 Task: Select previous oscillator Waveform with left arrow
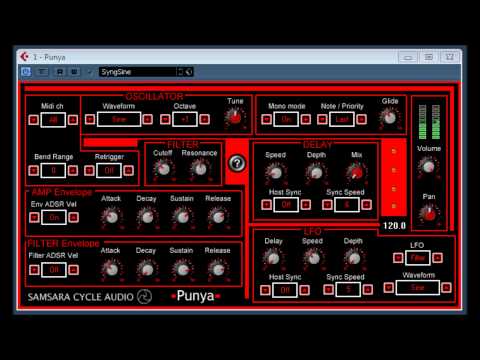pyautogui.click(x=90, y=119)
